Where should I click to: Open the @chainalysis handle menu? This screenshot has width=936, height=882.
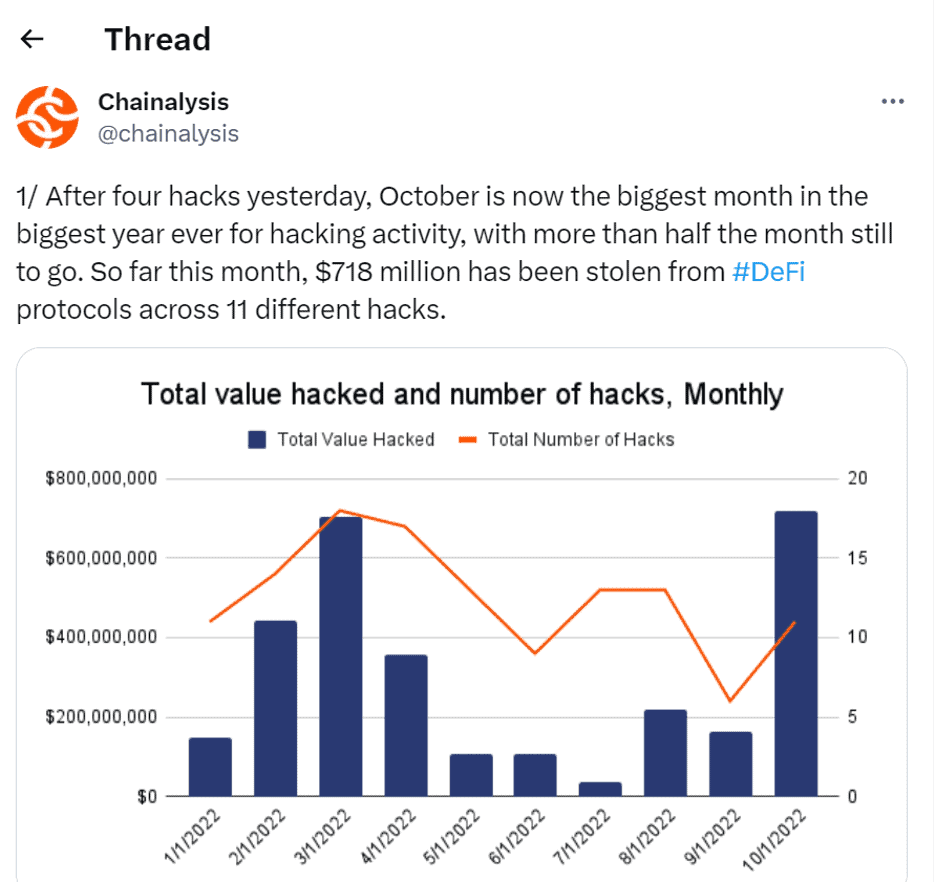click(169, 133)
